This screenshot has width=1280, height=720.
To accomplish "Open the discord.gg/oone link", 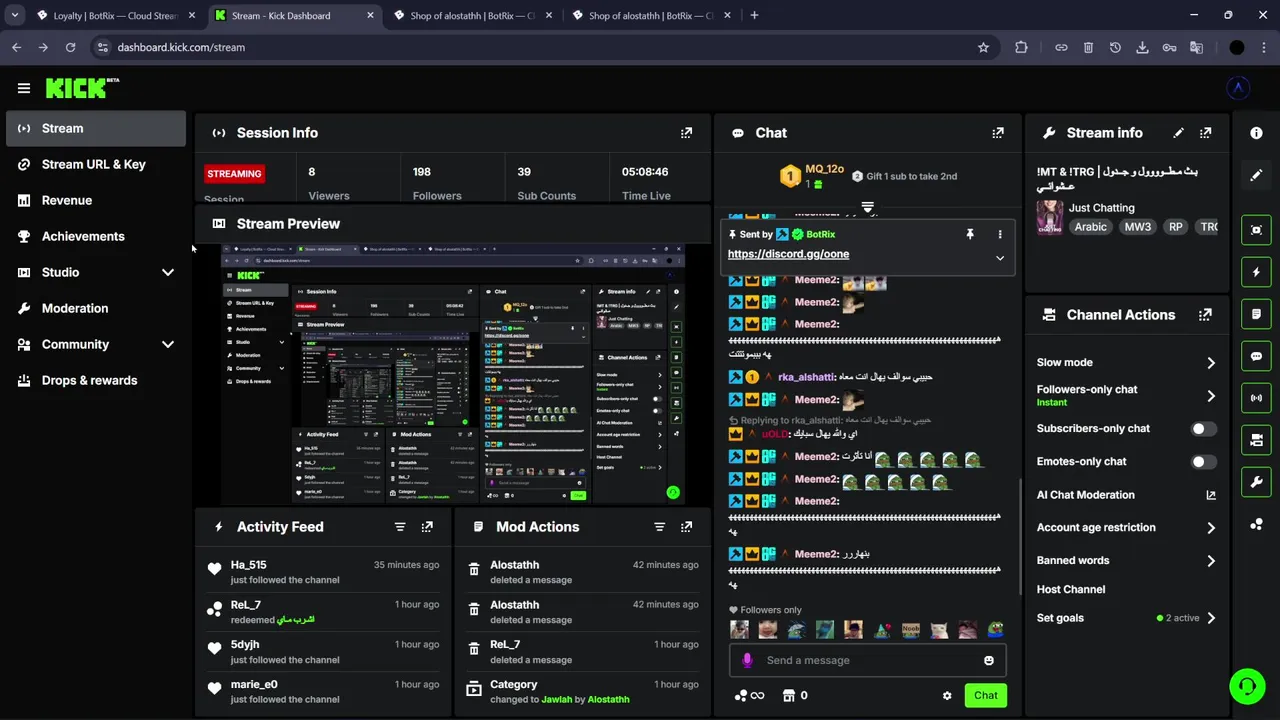I will click(788, 254).
